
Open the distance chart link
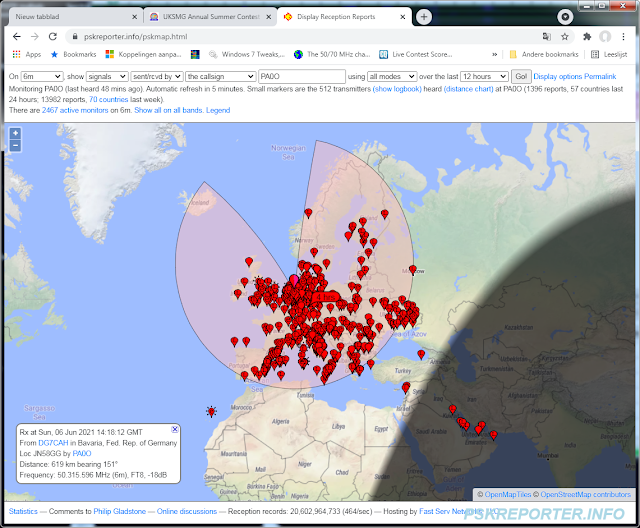(469, 89)
